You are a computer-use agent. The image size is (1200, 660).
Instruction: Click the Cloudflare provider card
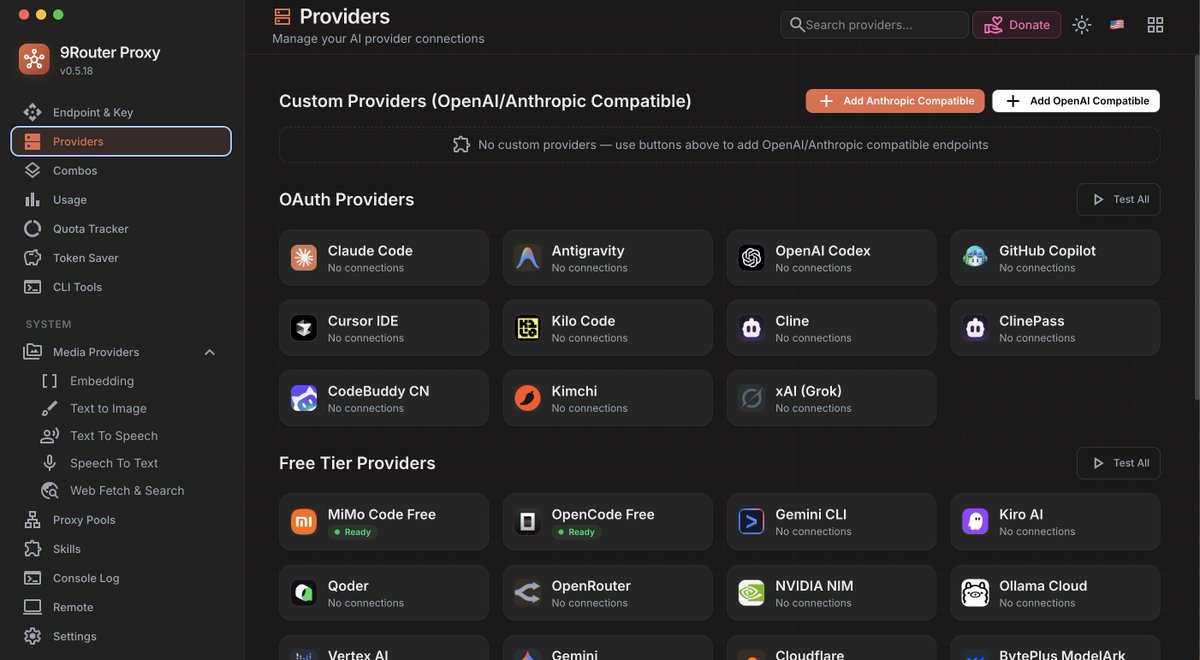pos(832,648)
